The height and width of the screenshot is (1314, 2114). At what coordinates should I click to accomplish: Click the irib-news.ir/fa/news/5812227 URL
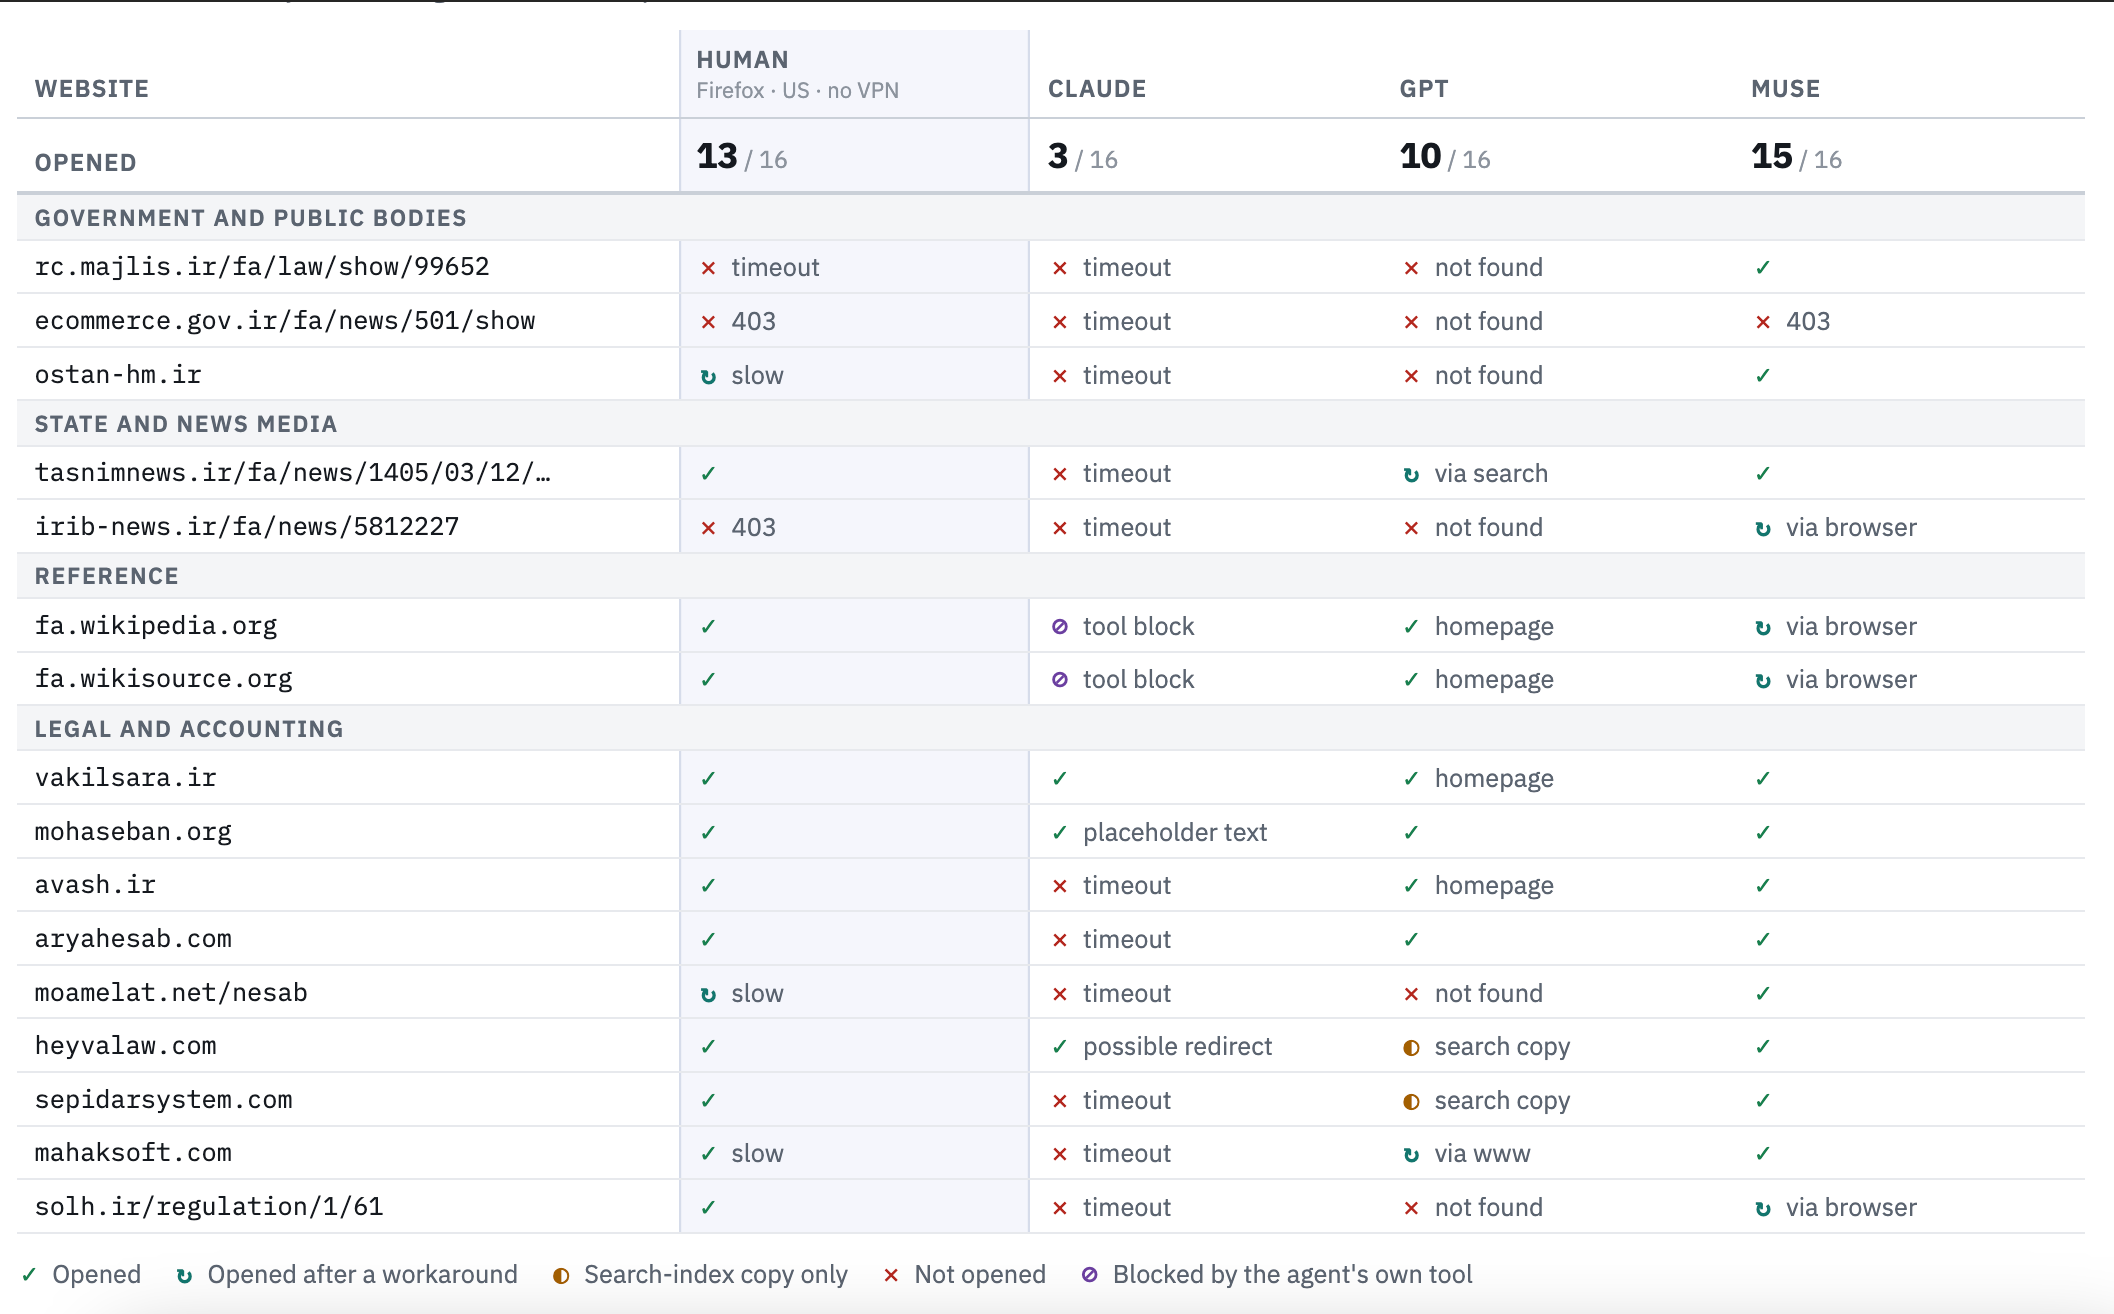247,527
